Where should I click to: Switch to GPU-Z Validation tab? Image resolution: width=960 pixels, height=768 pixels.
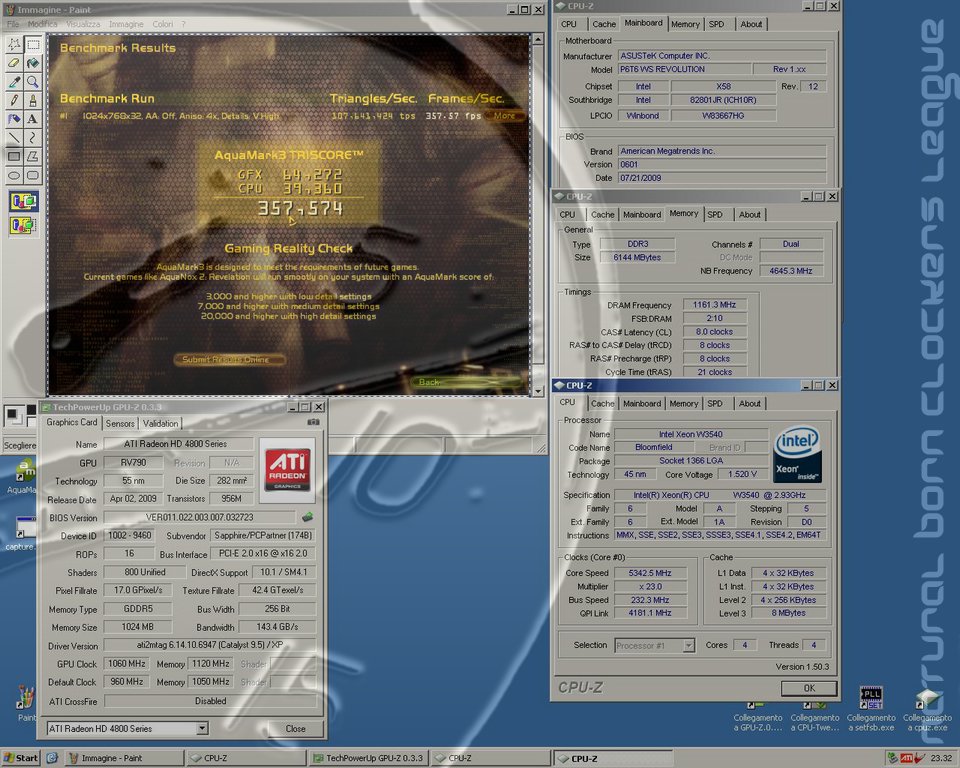[160, 423]
